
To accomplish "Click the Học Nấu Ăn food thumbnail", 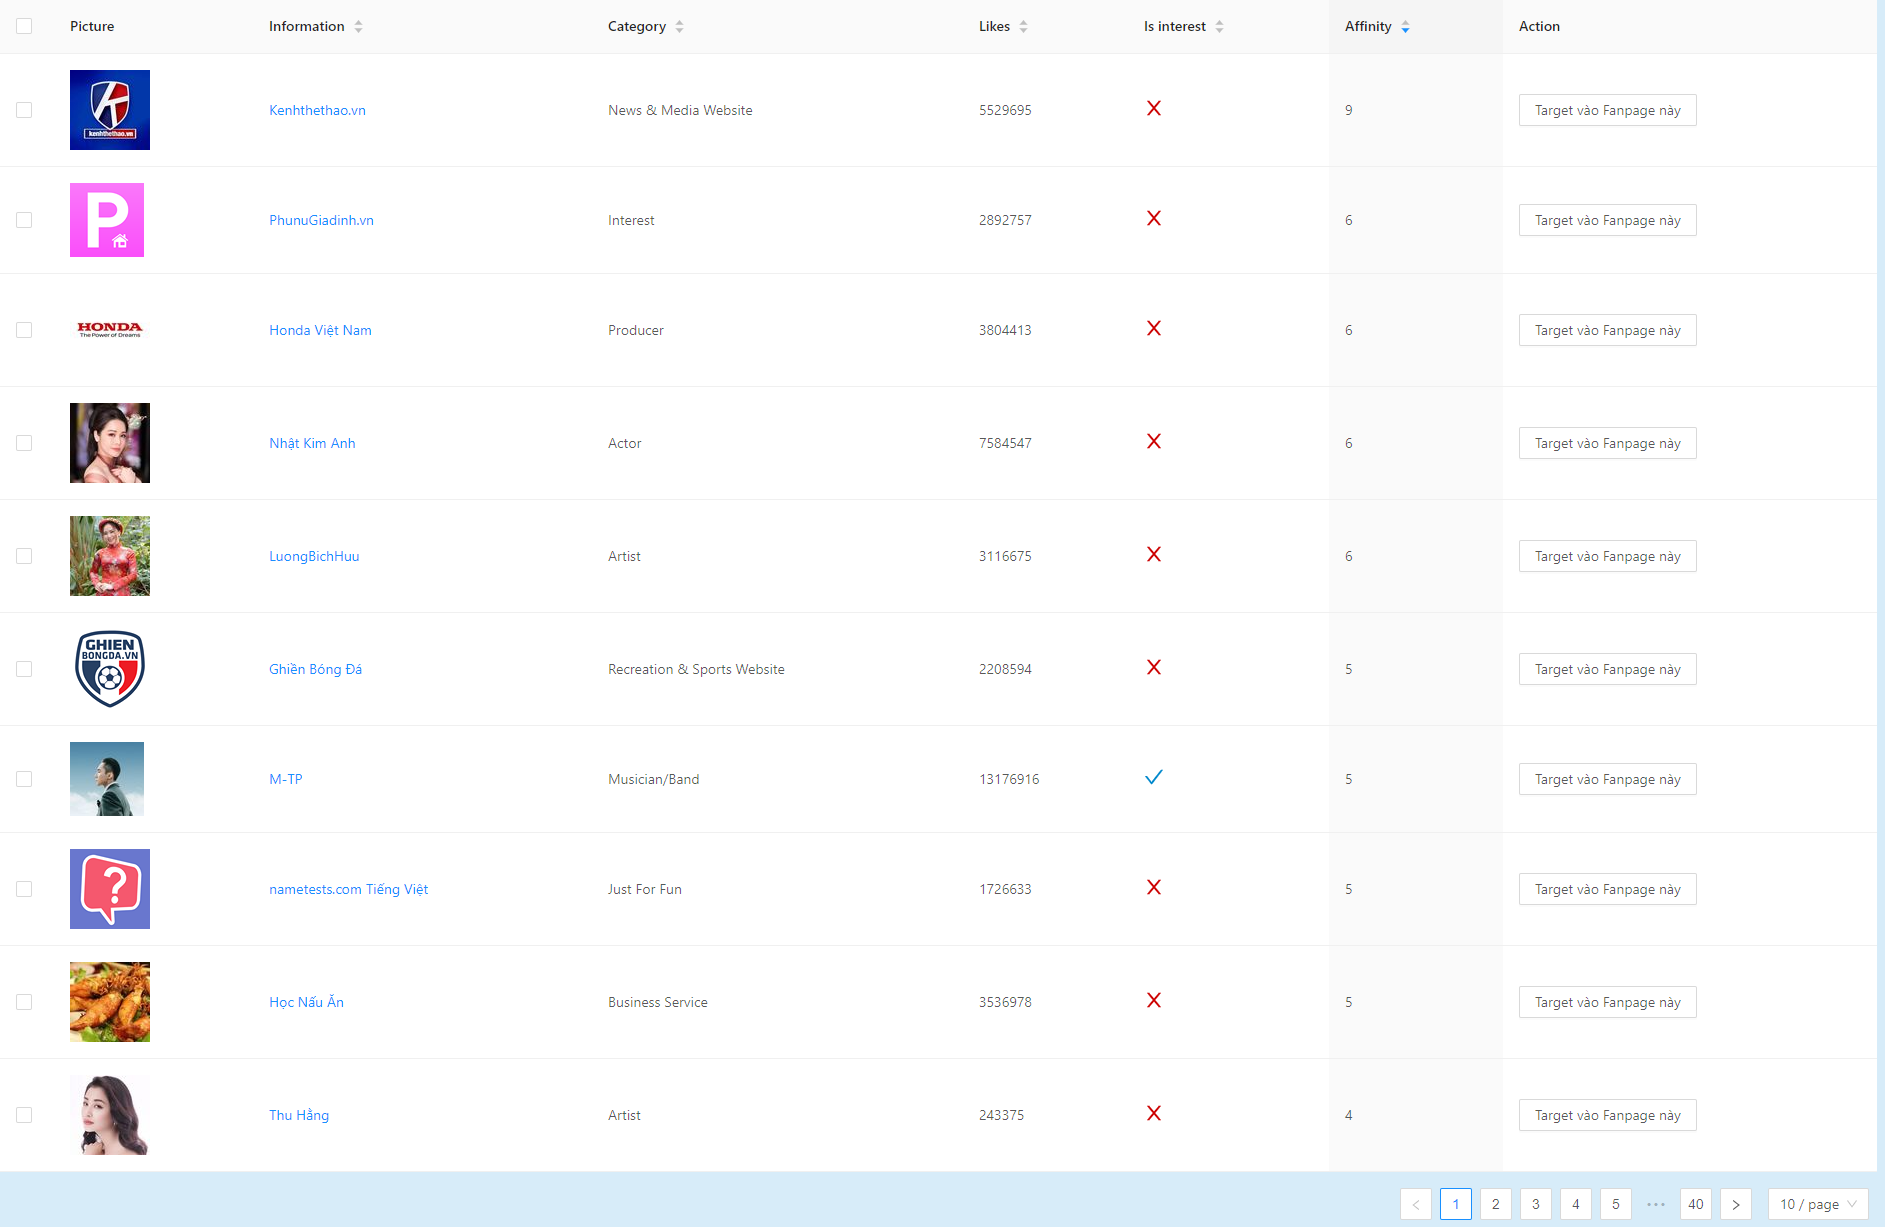I will pyautogui.click(x=110, y=1002).
